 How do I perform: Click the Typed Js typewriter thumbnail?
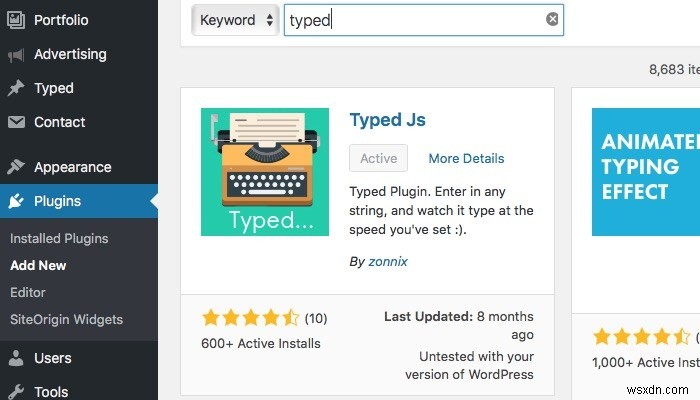265,172
